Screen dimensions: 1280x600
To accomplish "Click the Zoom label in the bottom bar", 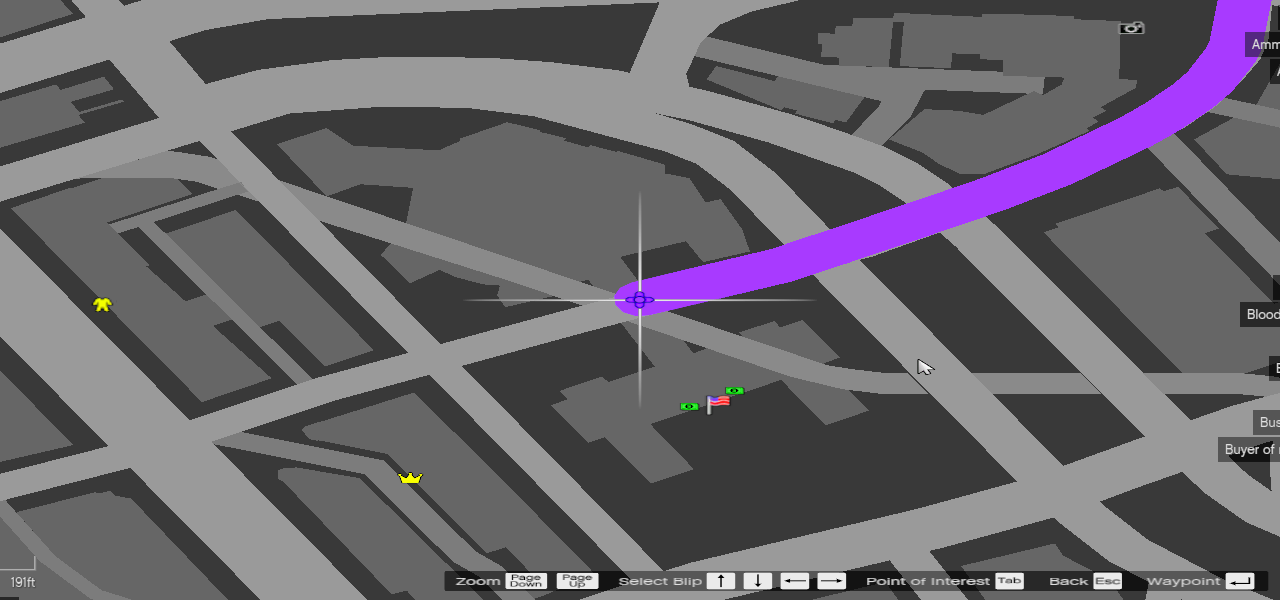I will click(478, 581).
